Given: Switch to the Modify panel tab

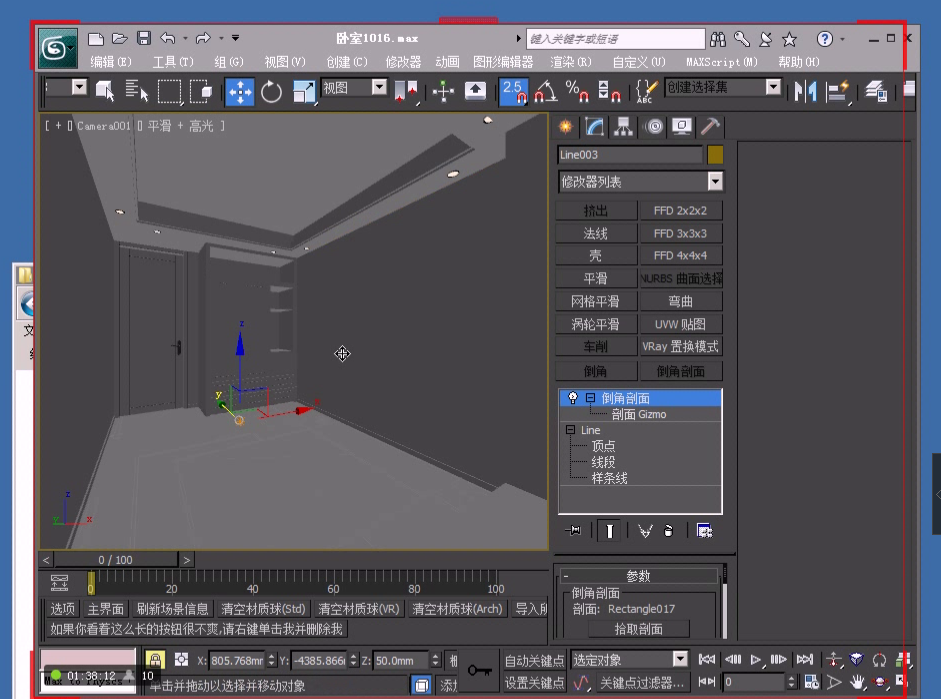Looking at the screenshot, I should coord(595,127).
